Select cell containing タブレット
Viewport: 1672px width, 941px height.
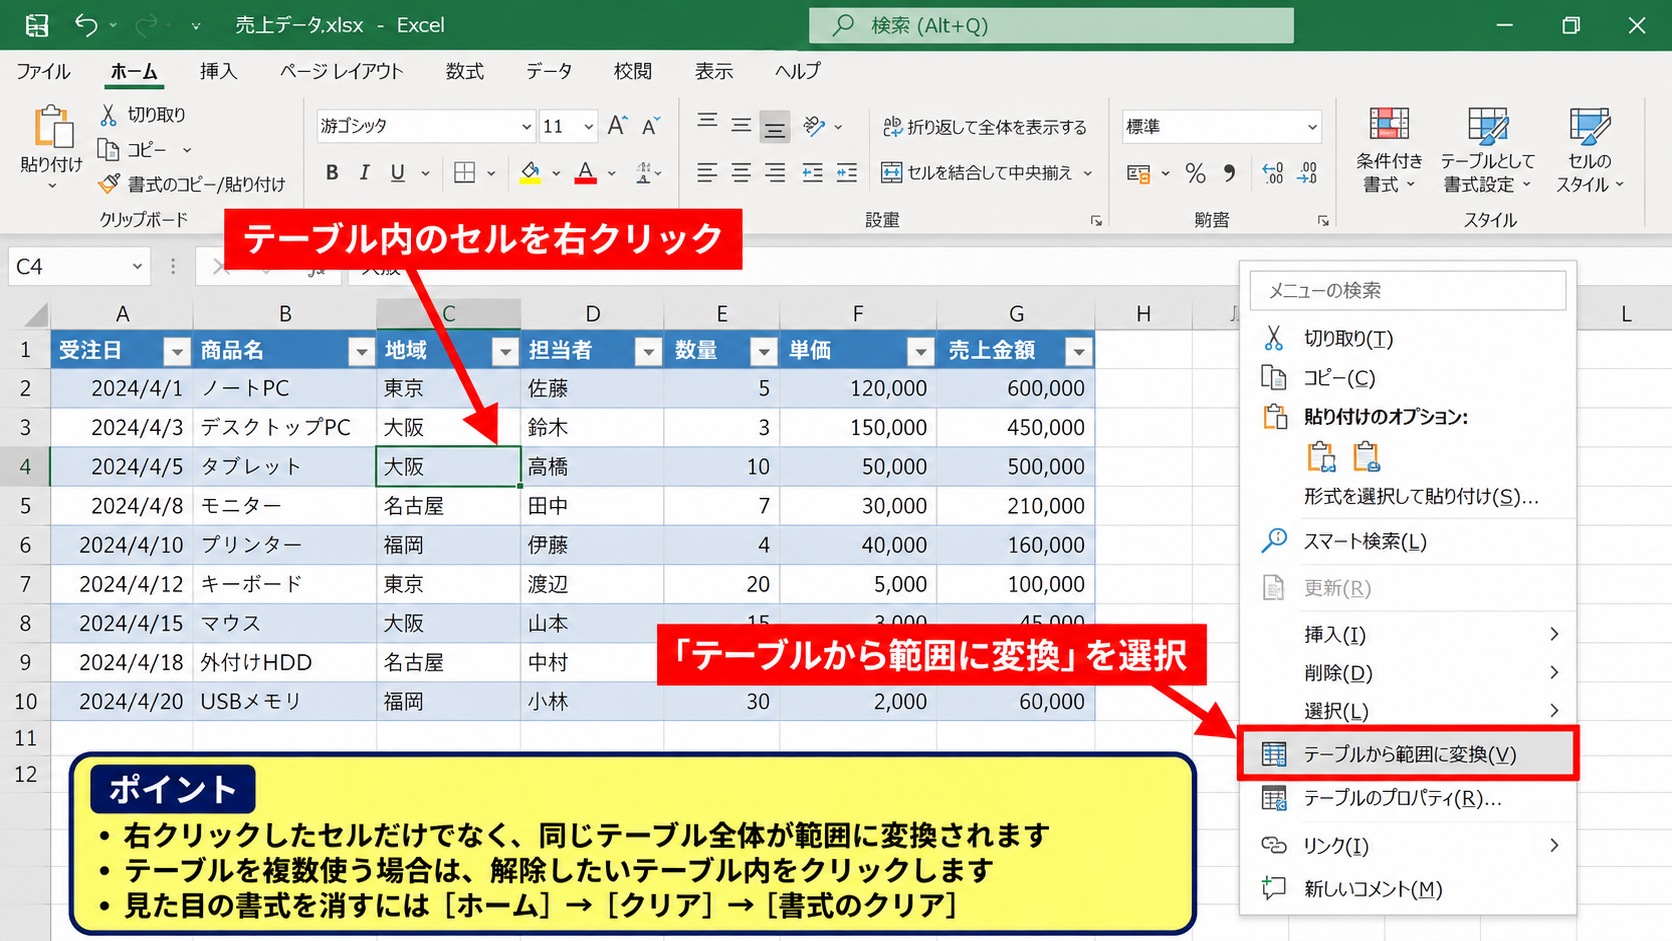click(x=285, y=467)
